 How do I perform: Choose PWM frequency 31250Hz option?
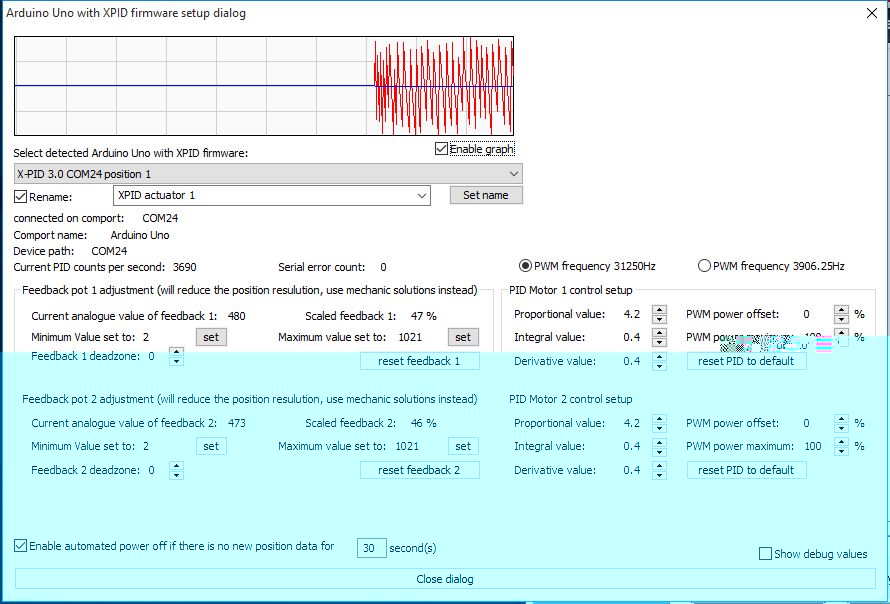[x=526, y=266]
